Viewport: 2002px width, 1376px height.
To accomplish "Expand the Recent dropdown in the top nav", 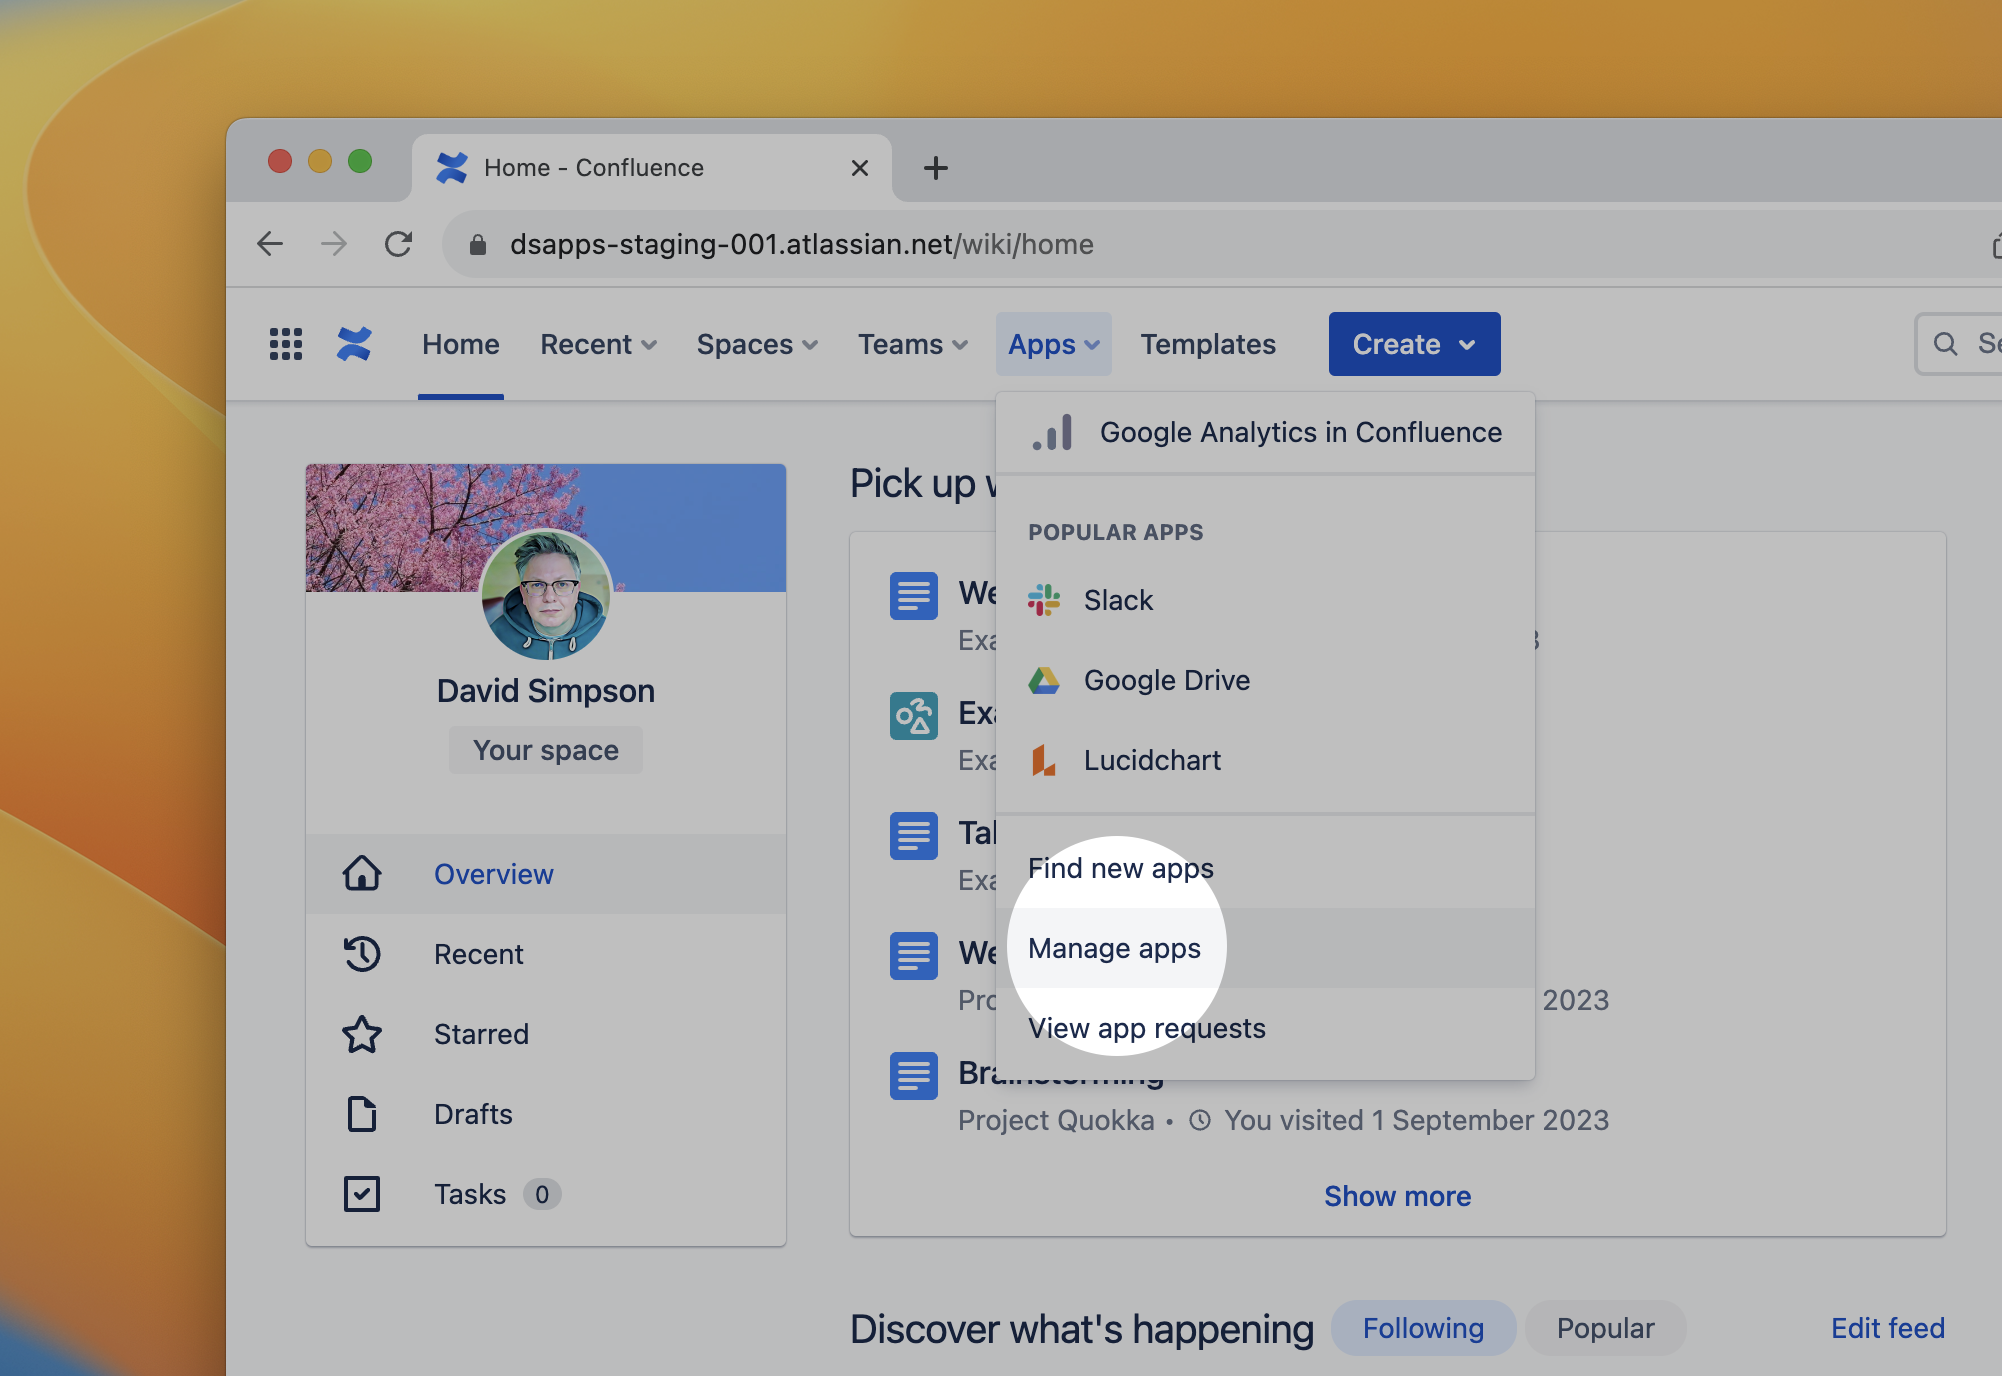I will (x=598, y=344).
